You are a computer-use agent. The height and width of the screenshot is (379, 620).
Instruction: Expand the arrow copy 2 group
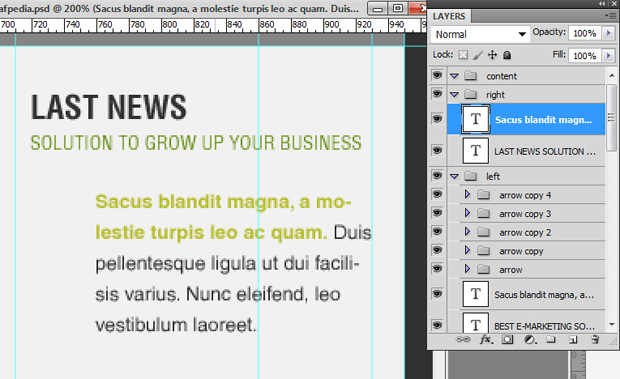467,231
